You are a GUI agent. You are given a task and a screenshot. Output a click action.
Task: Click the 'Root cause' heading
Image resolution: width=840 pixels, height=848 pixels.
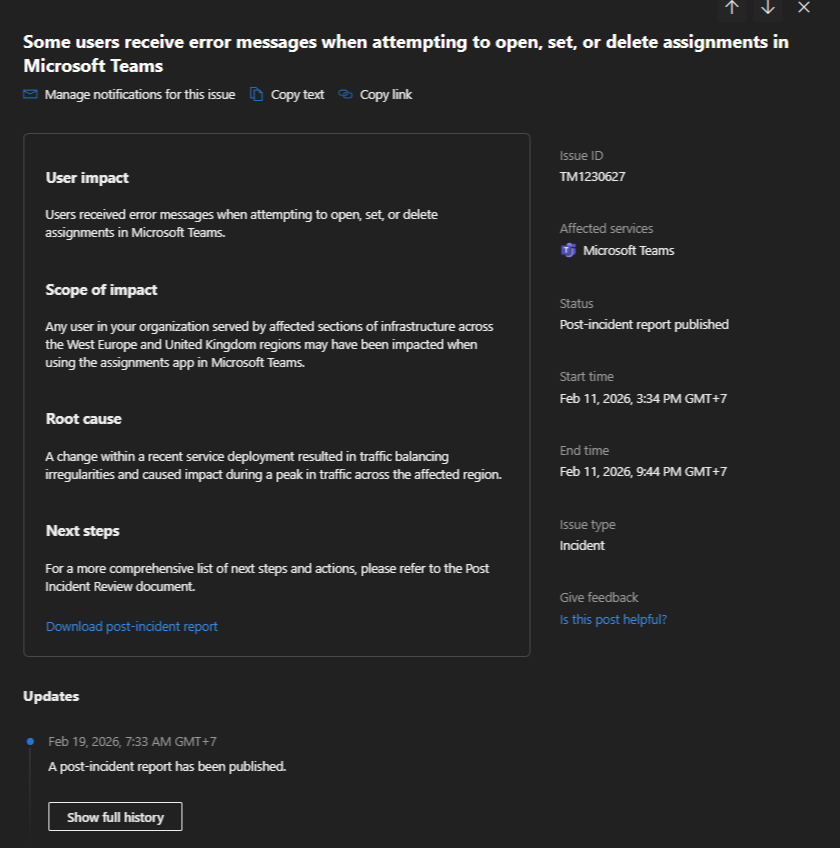point(83,419)
